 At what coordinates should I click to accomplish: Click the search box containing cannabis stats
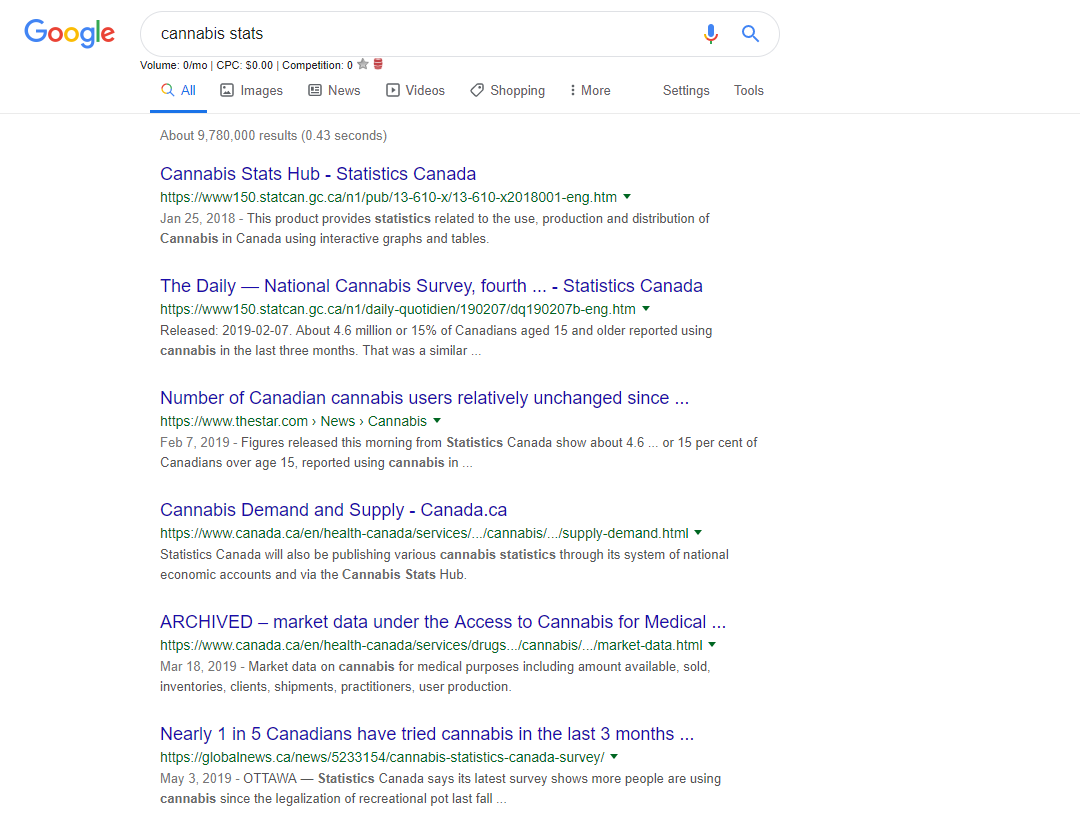459,34
